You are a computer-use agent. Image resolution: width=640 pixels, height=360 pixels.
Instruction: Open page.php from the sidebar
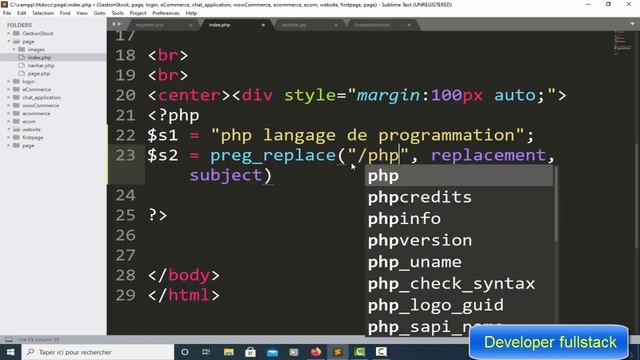click(x=39, y=74)
